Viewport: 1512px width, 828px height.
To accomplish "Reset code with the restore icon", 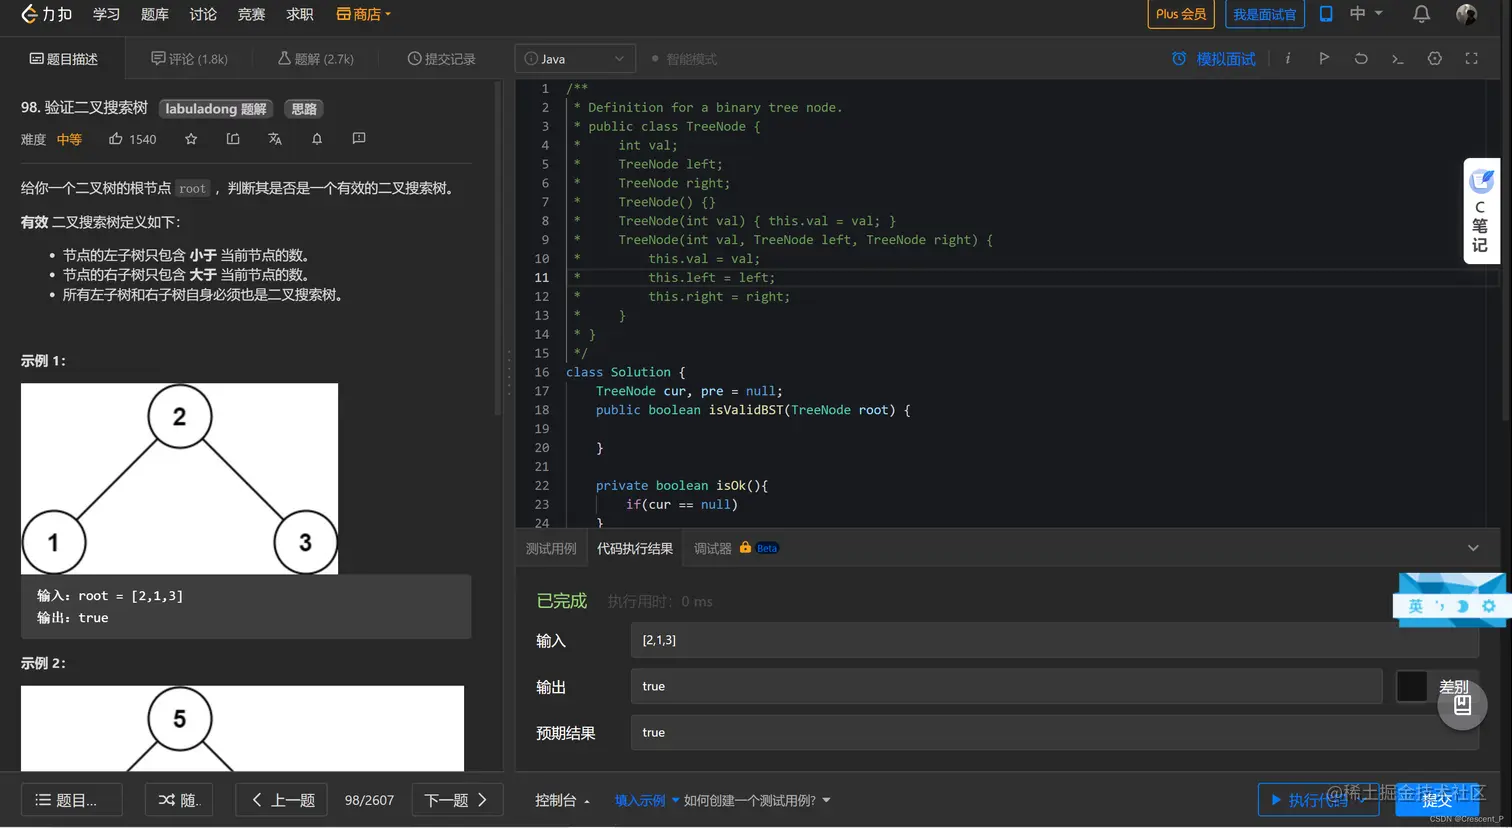I will [x=1361, y=59].
